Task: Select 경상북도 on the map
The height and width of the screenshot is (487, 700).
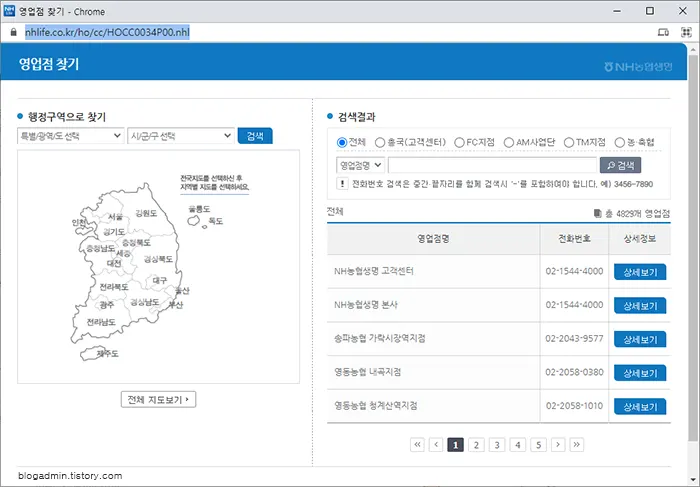Action: tap(158, 259)
